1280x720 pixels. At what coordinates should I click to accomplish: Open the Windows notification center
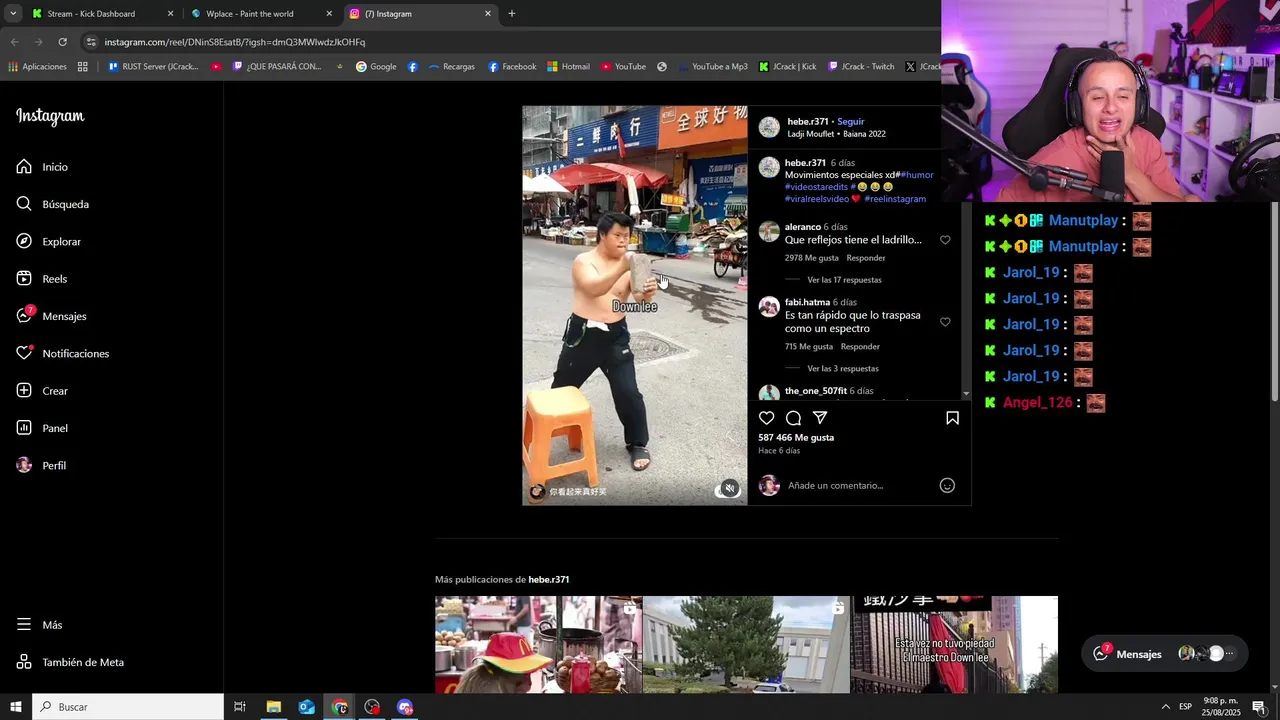pyautogui.click(x=1259, y=707)
